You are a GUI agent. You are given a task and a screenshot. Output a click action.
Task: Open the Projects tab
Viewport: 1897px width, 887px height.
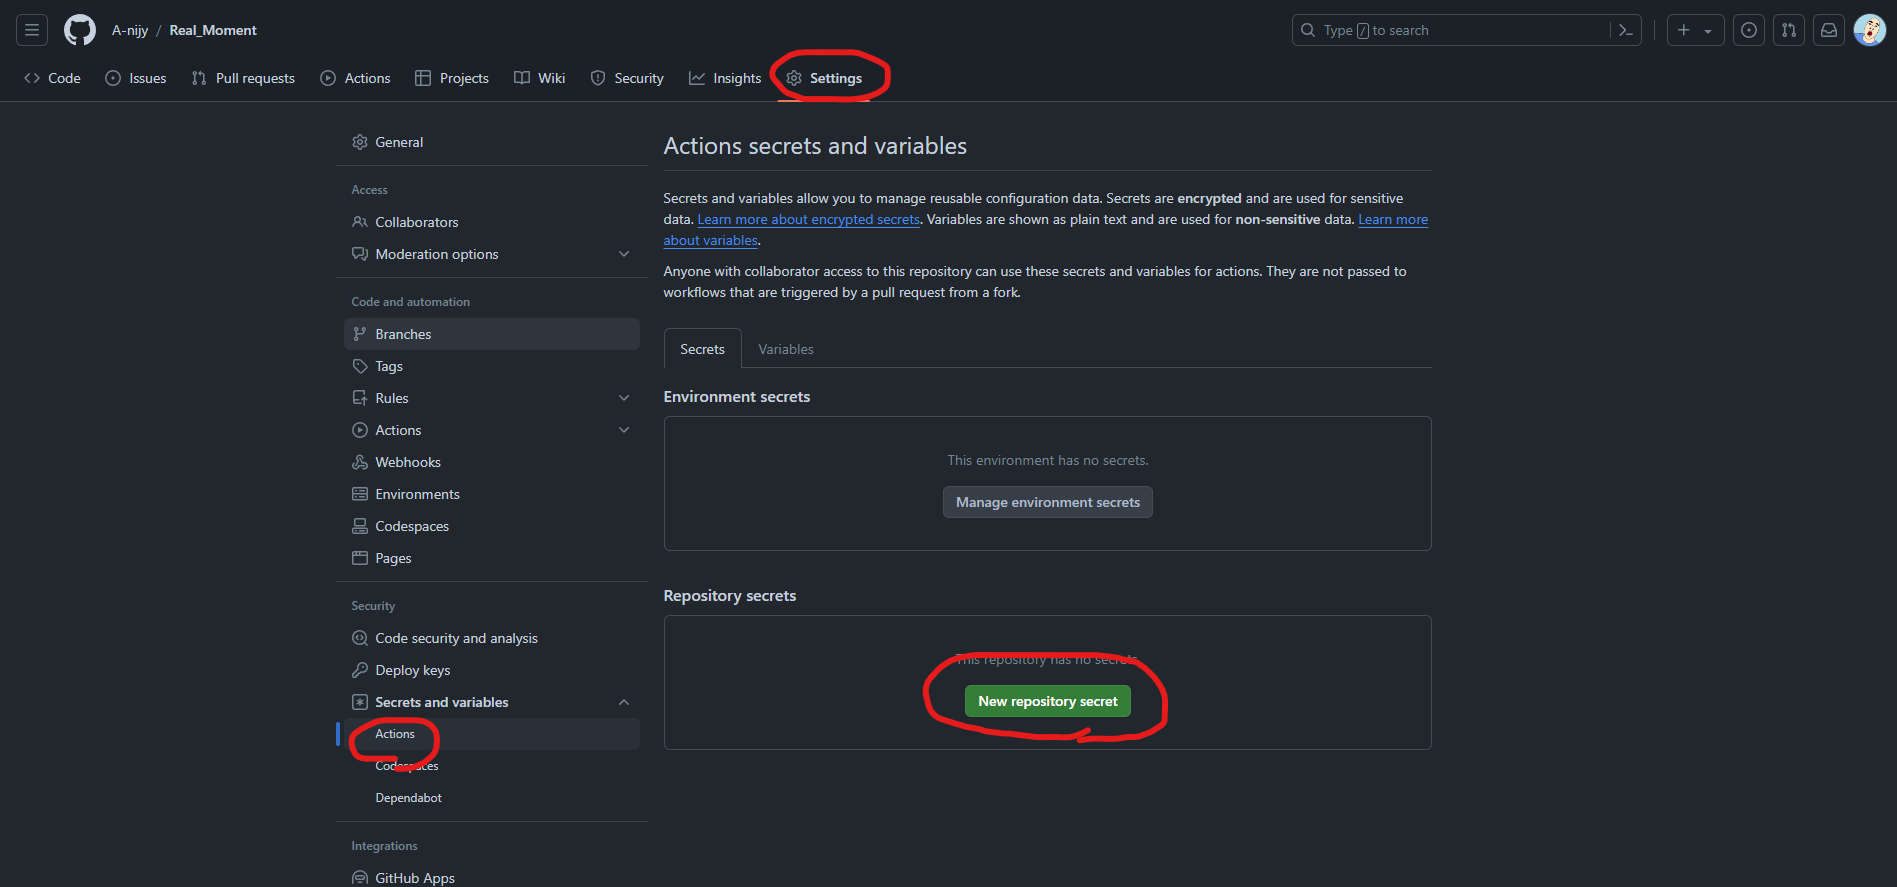point(452,78)
